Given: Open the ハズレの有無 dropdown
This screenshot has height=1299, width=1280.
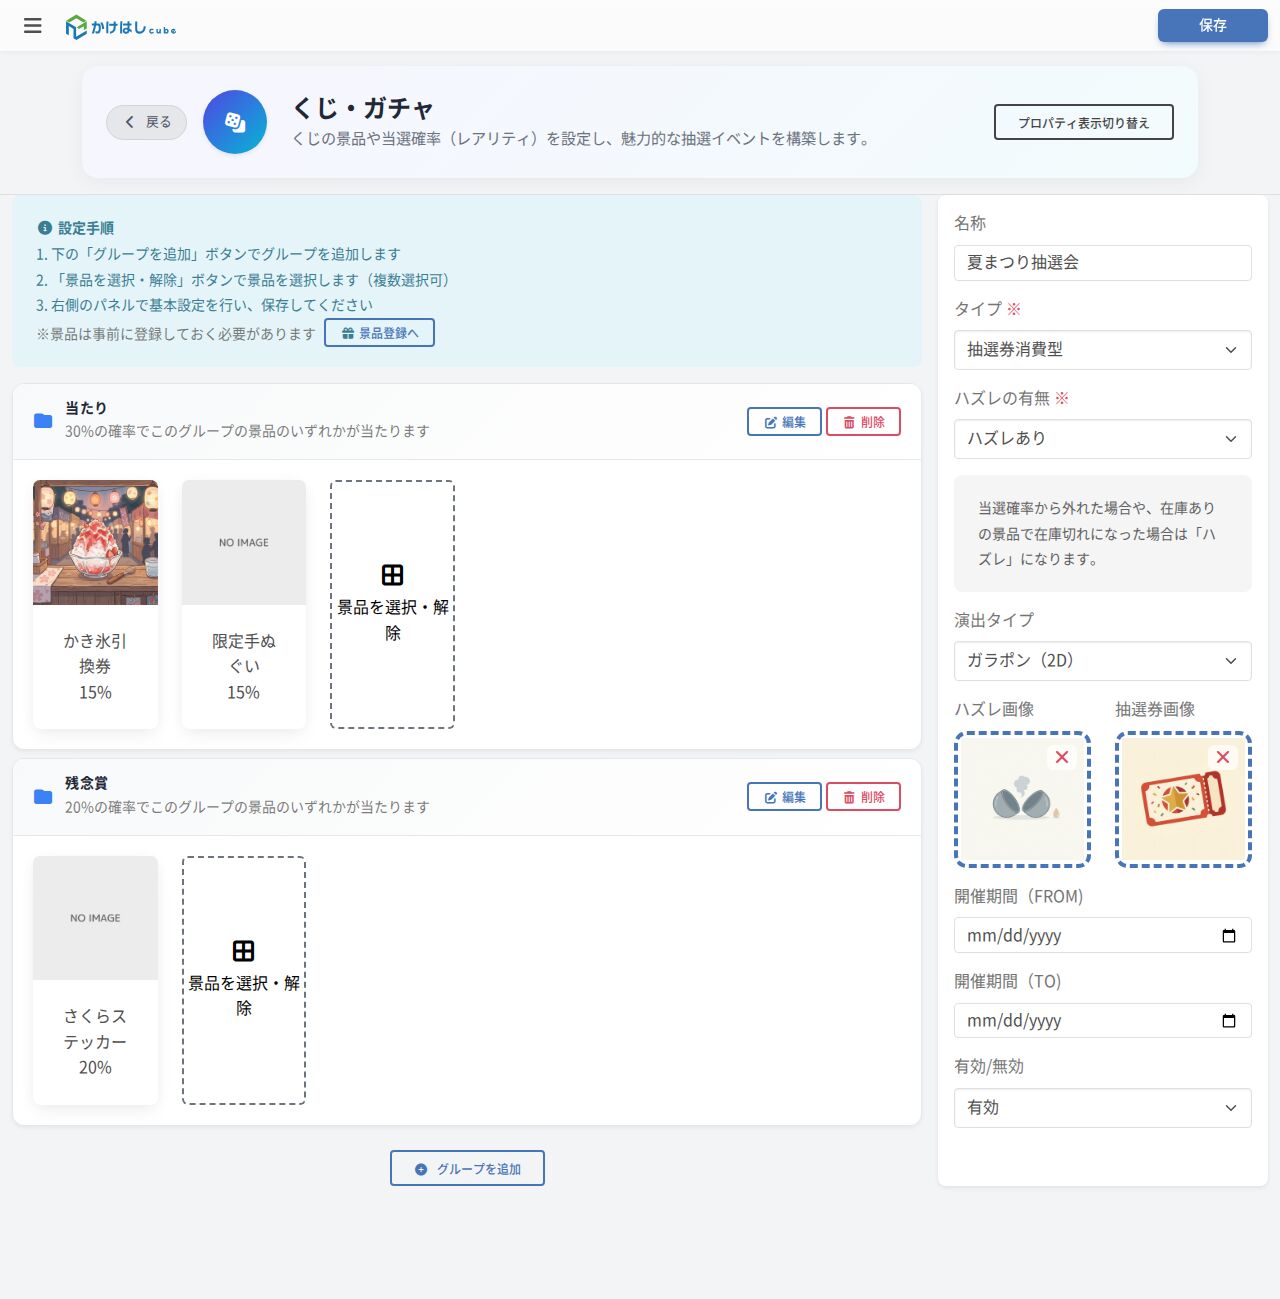Looking at the screenshot, I should (1103, 439).
